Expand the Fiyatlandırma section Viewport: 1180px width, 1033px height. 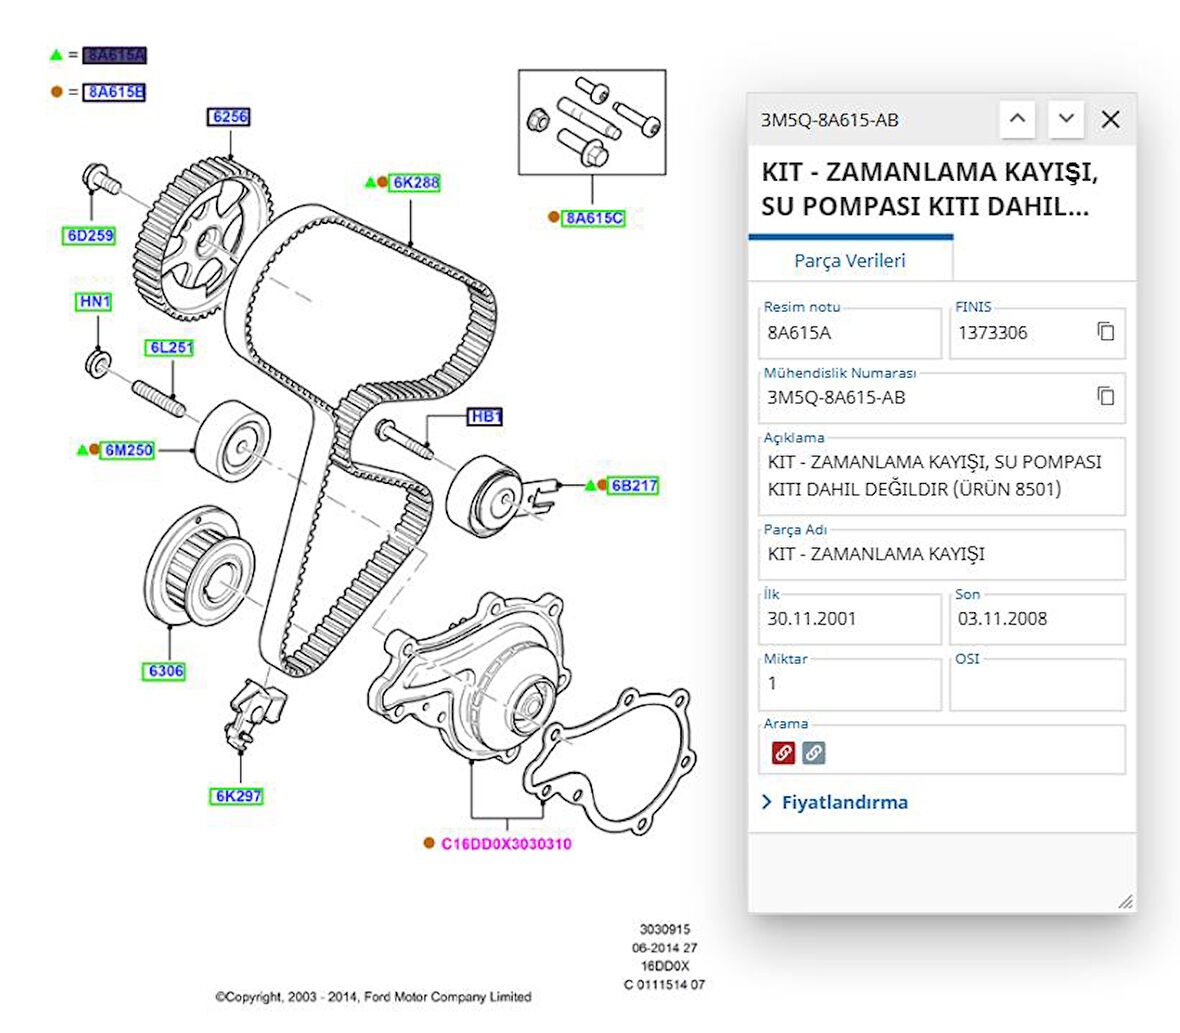845,801
